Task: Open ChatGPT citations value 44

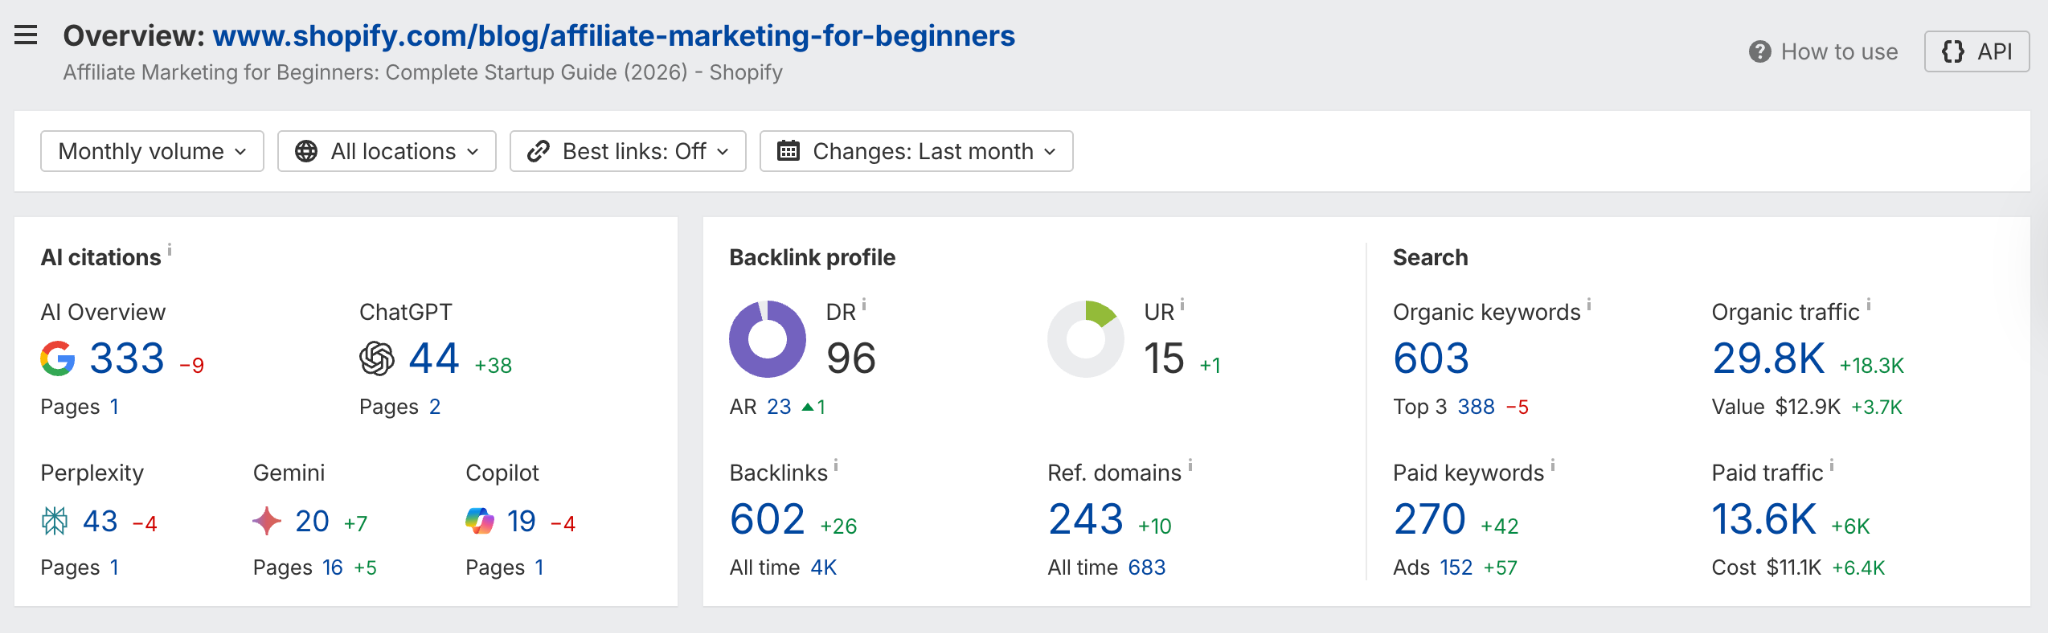Action: 434,358
